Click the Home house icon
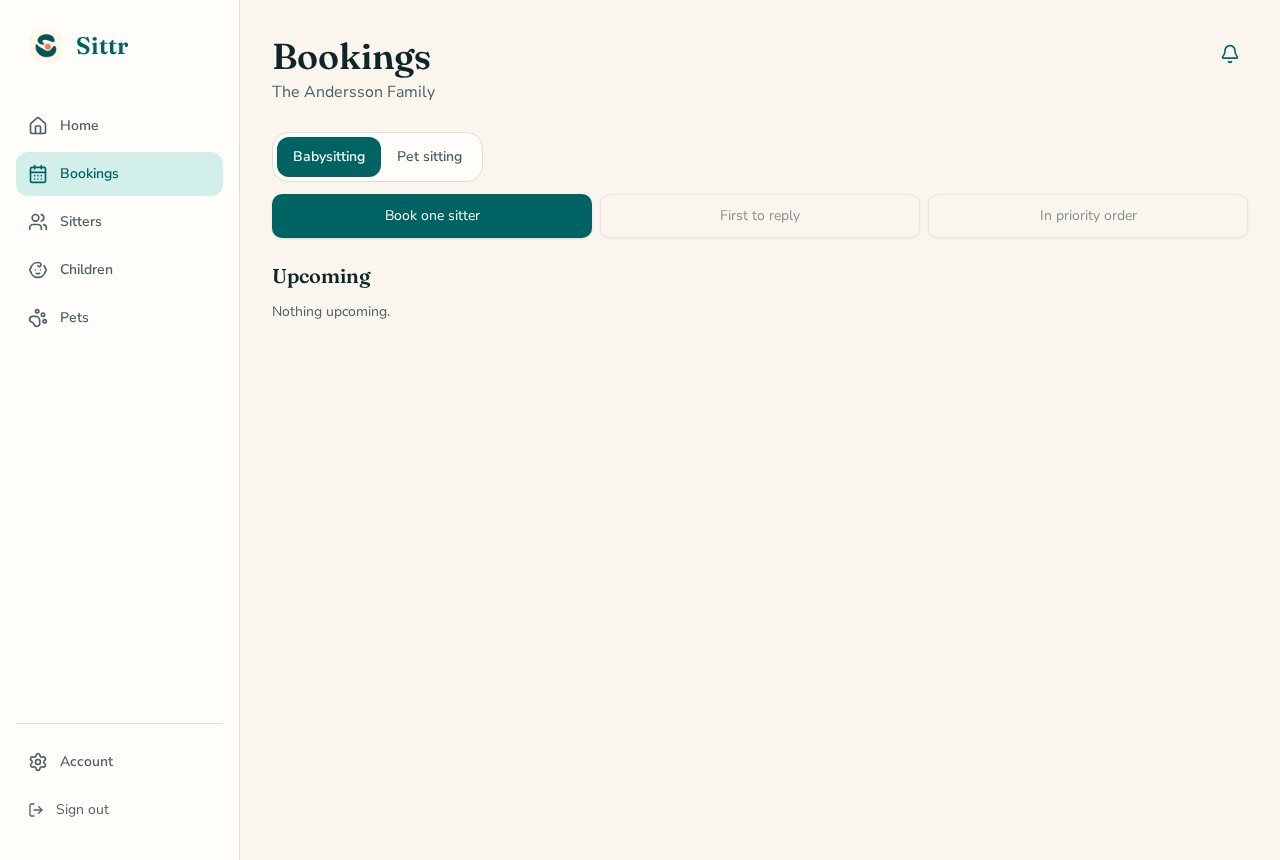The width and height of the screenshot is (1280, 860). [38, 126]
